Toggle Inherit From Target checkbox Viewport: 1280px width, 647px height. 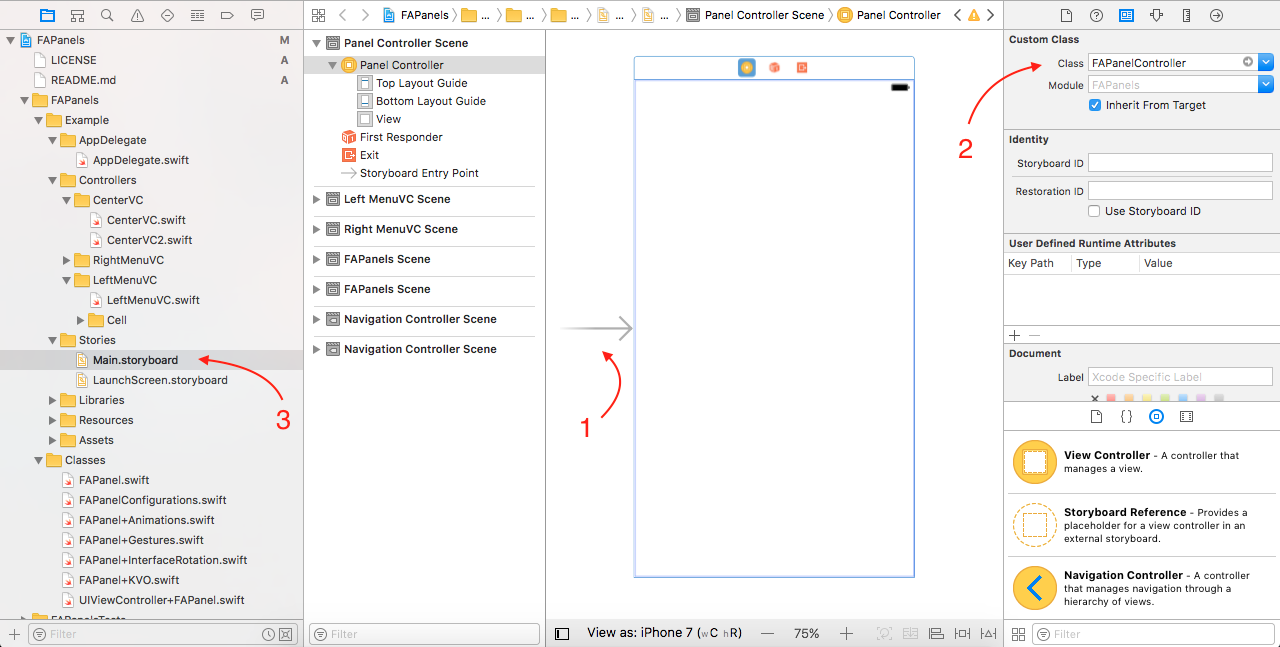(1095, 105)
